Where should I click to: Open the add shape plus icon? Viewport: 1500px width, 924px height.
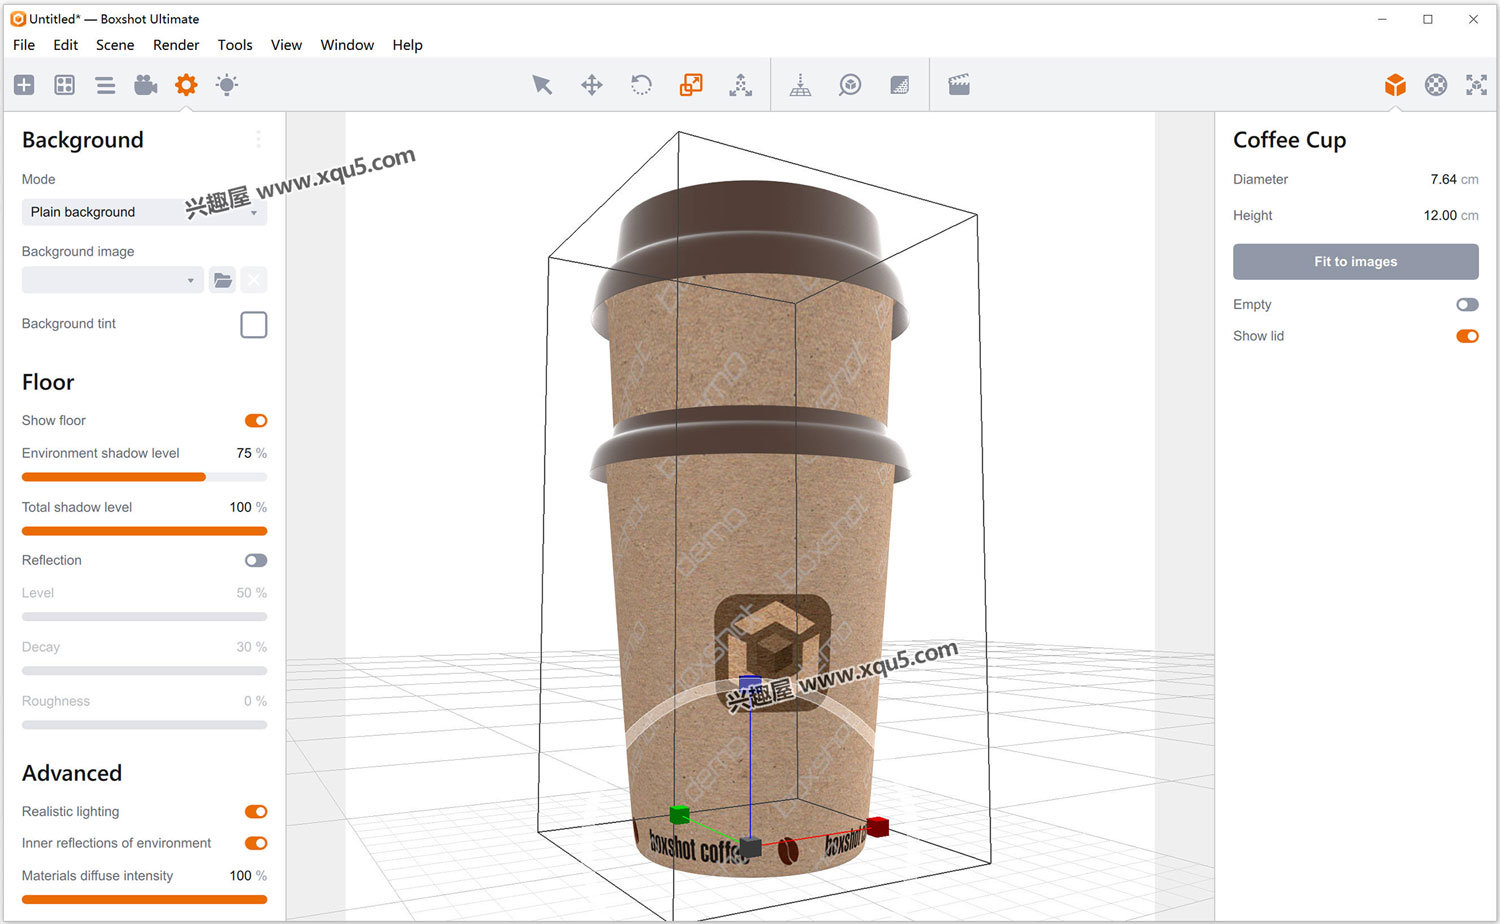click(x=24, y=85)
